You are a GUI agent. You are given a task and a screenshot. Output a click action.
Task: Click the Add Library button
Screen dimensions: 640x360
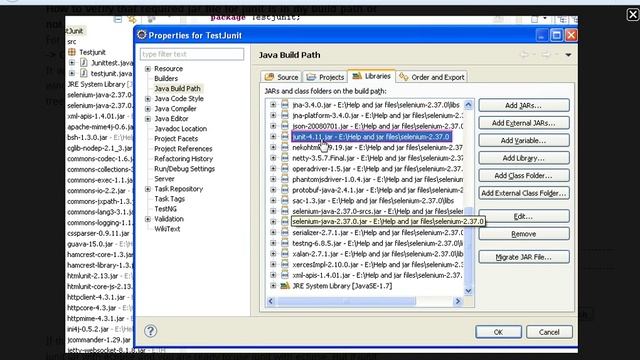point(524,158)
